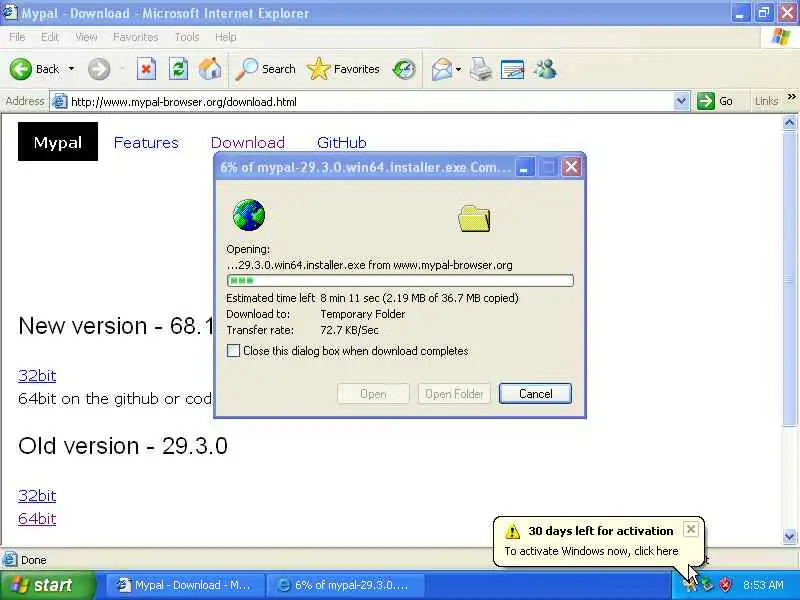Viewport: 800px width, 600px height.
Task: Click the status bar page icon
Action: (9, 560)
